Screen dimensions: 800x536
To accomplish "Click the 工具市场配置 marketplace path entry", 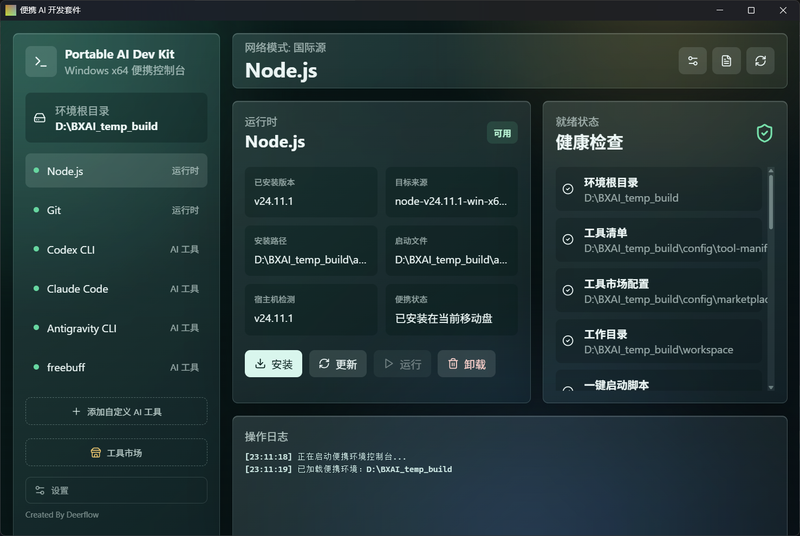I will click(x=659, y=290).
